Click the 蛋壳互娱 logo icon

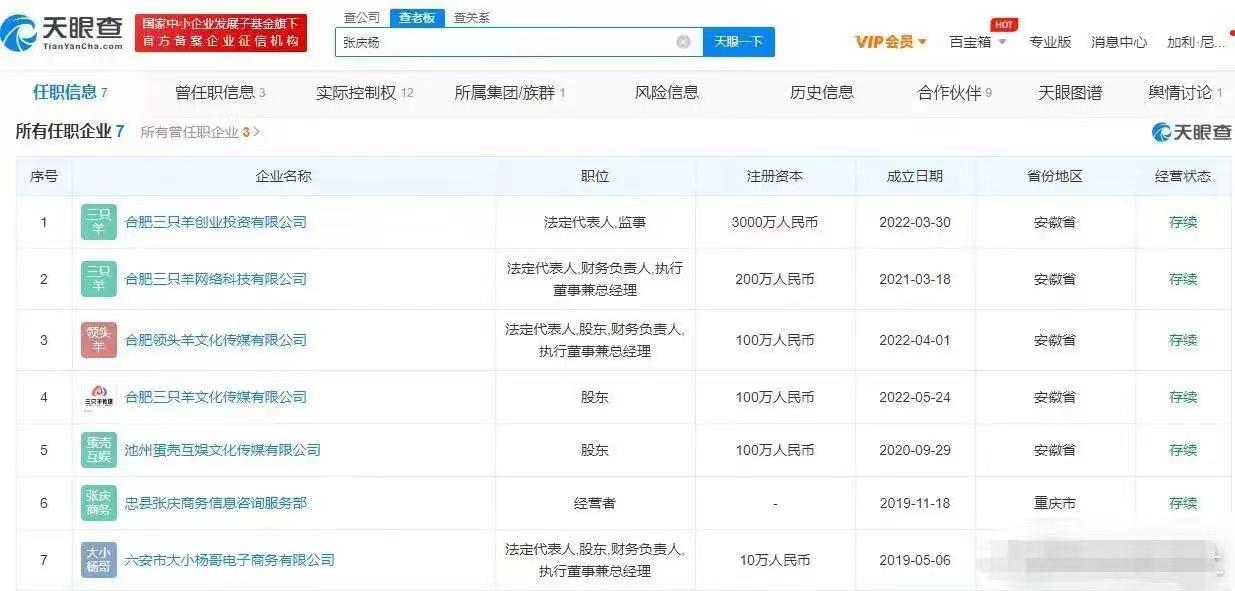pos(97,450)
